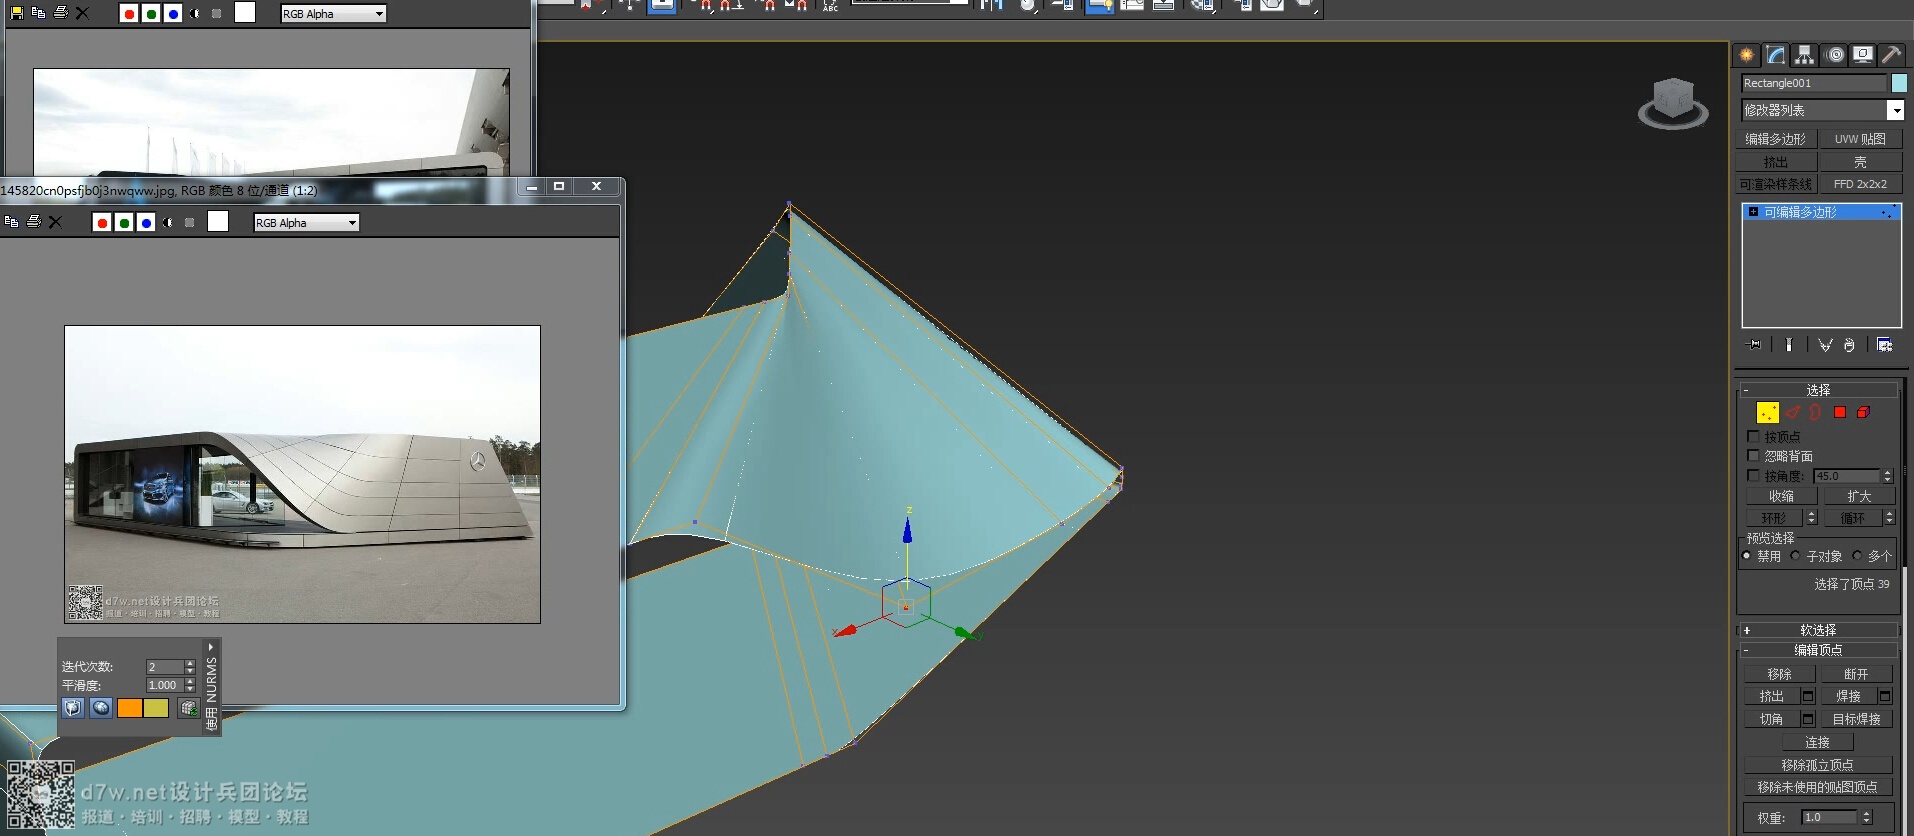This screenshot has height=836, width=1914.
Task: Click the Remove Modifier trash icon
Action: click(x=1849, y=345)
